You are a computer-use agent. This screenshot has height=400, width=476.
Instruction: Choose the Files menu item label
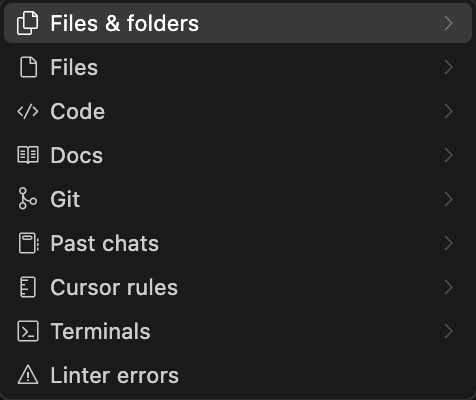pos(74,67)
